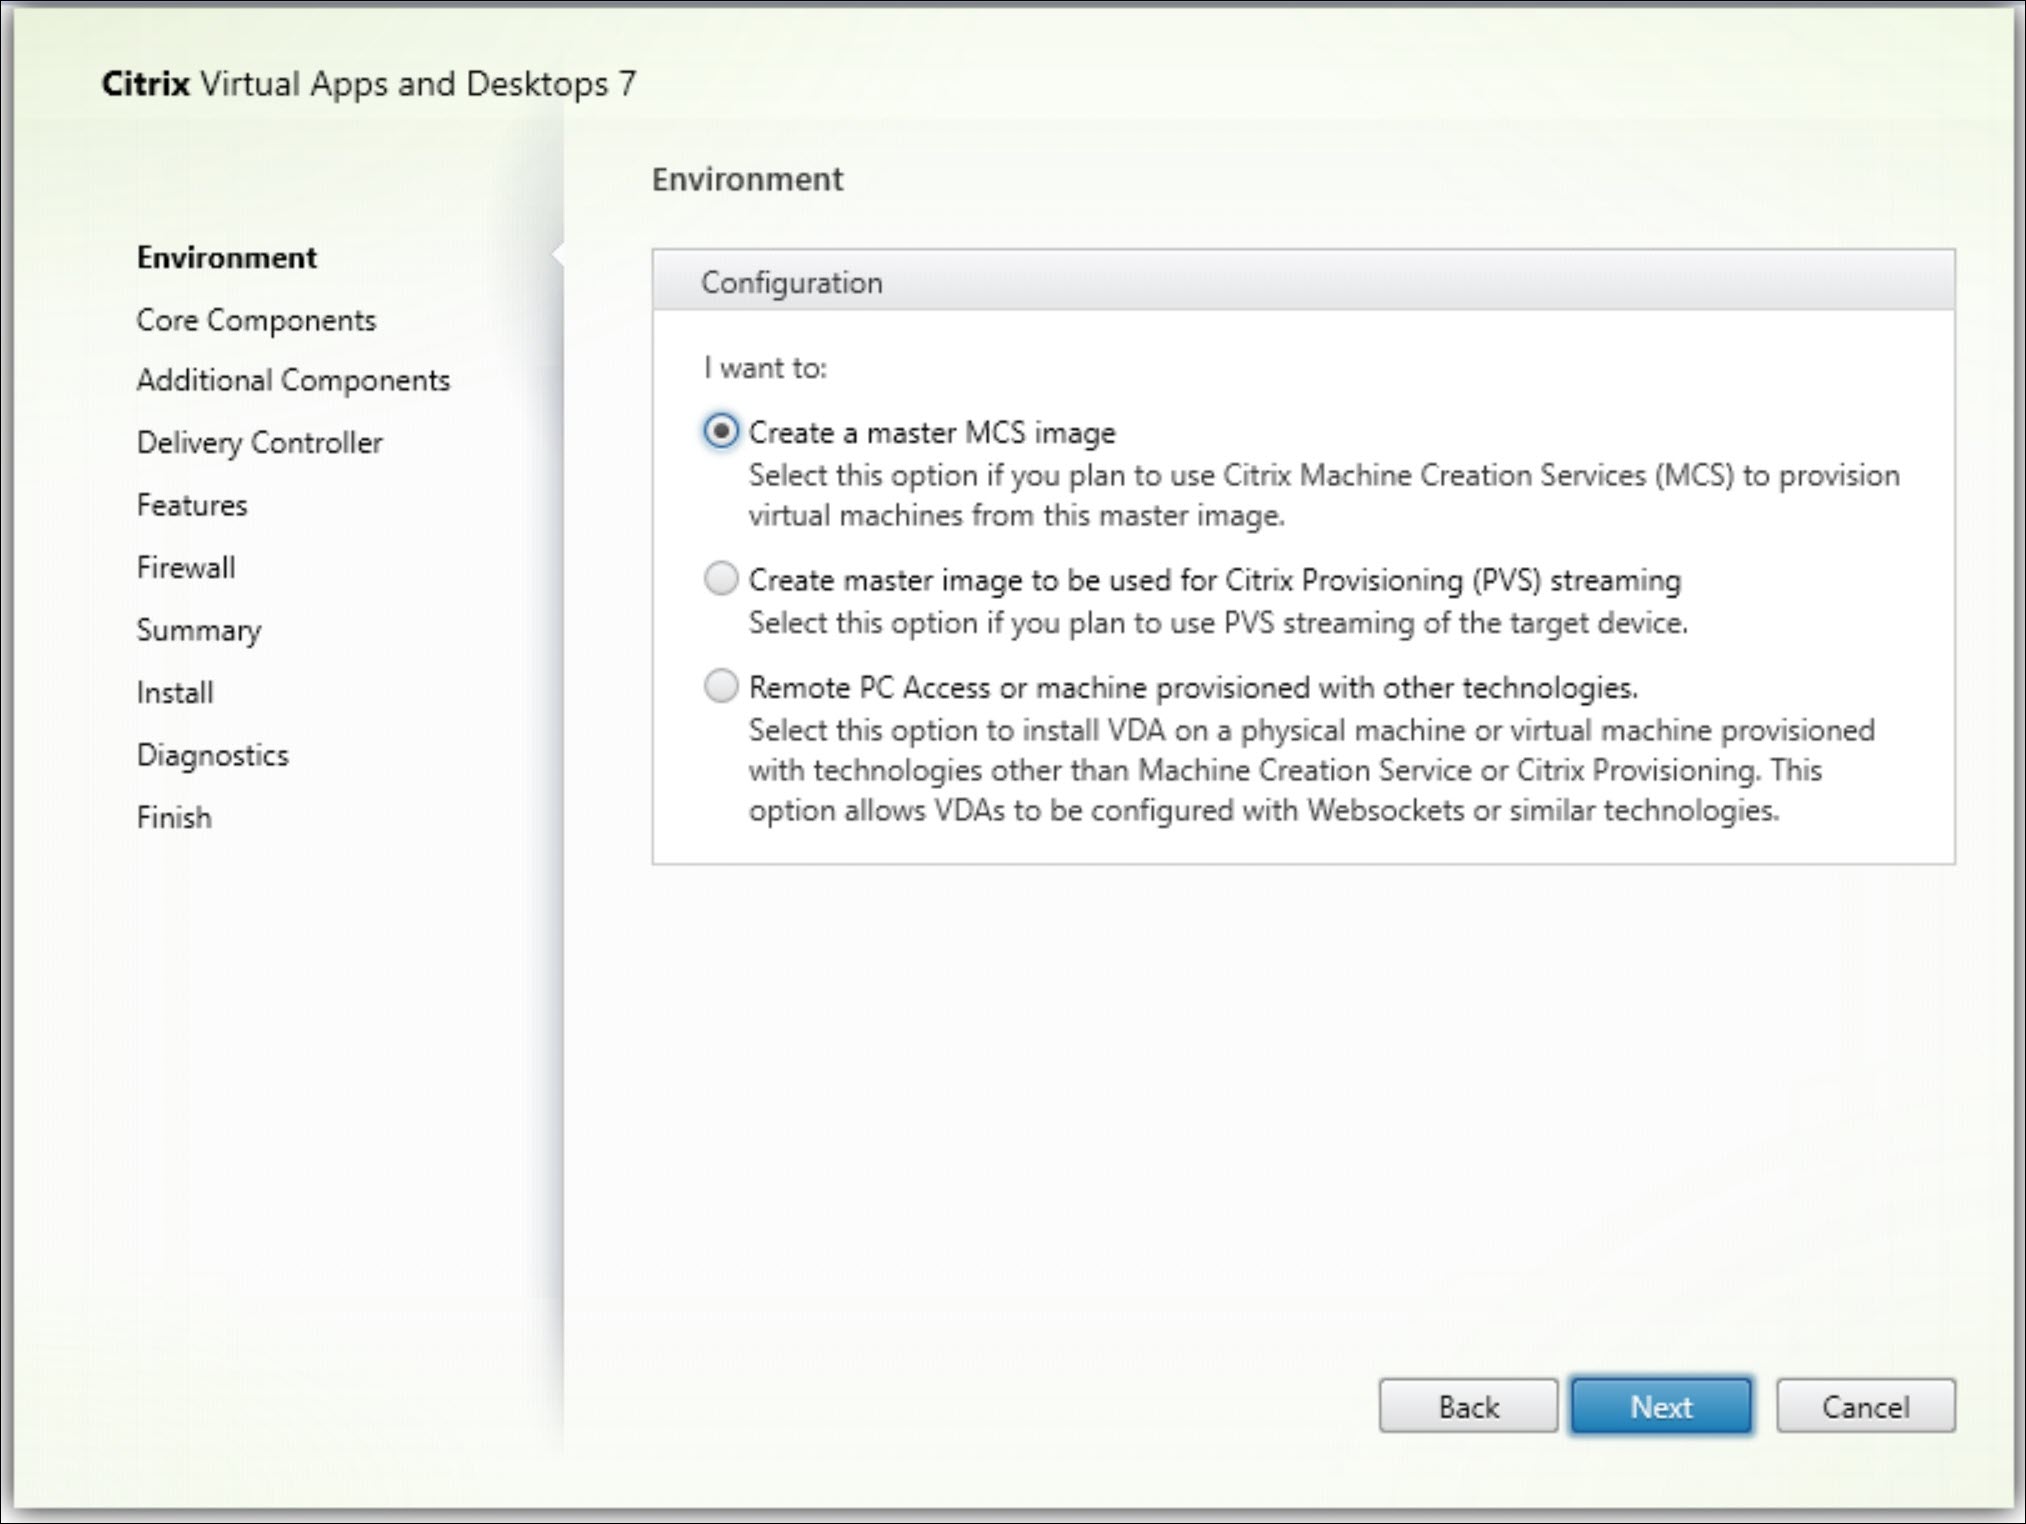
Task: Click the Environment step in sidebar
Action: pyautogui.click(x=227, y=256)
